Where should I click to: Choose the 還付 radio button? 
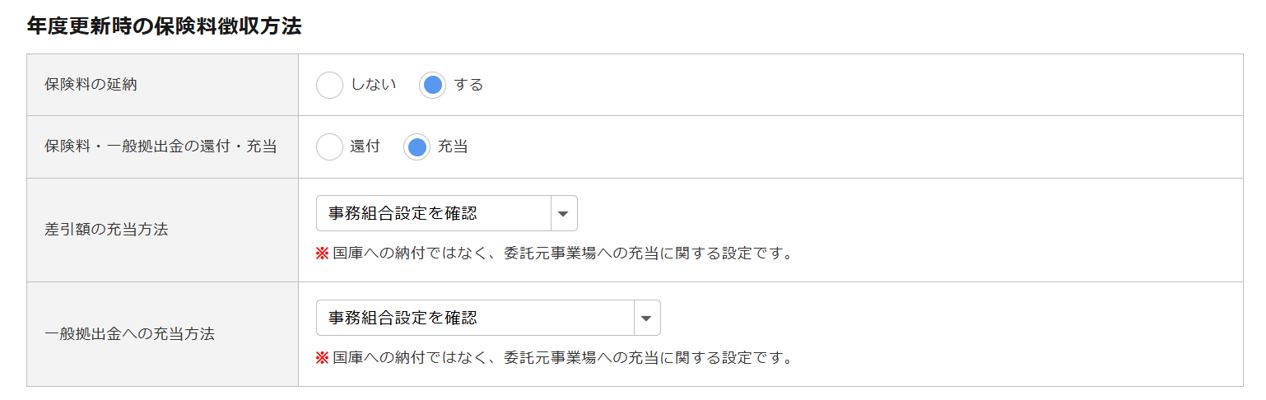[329, 147]
